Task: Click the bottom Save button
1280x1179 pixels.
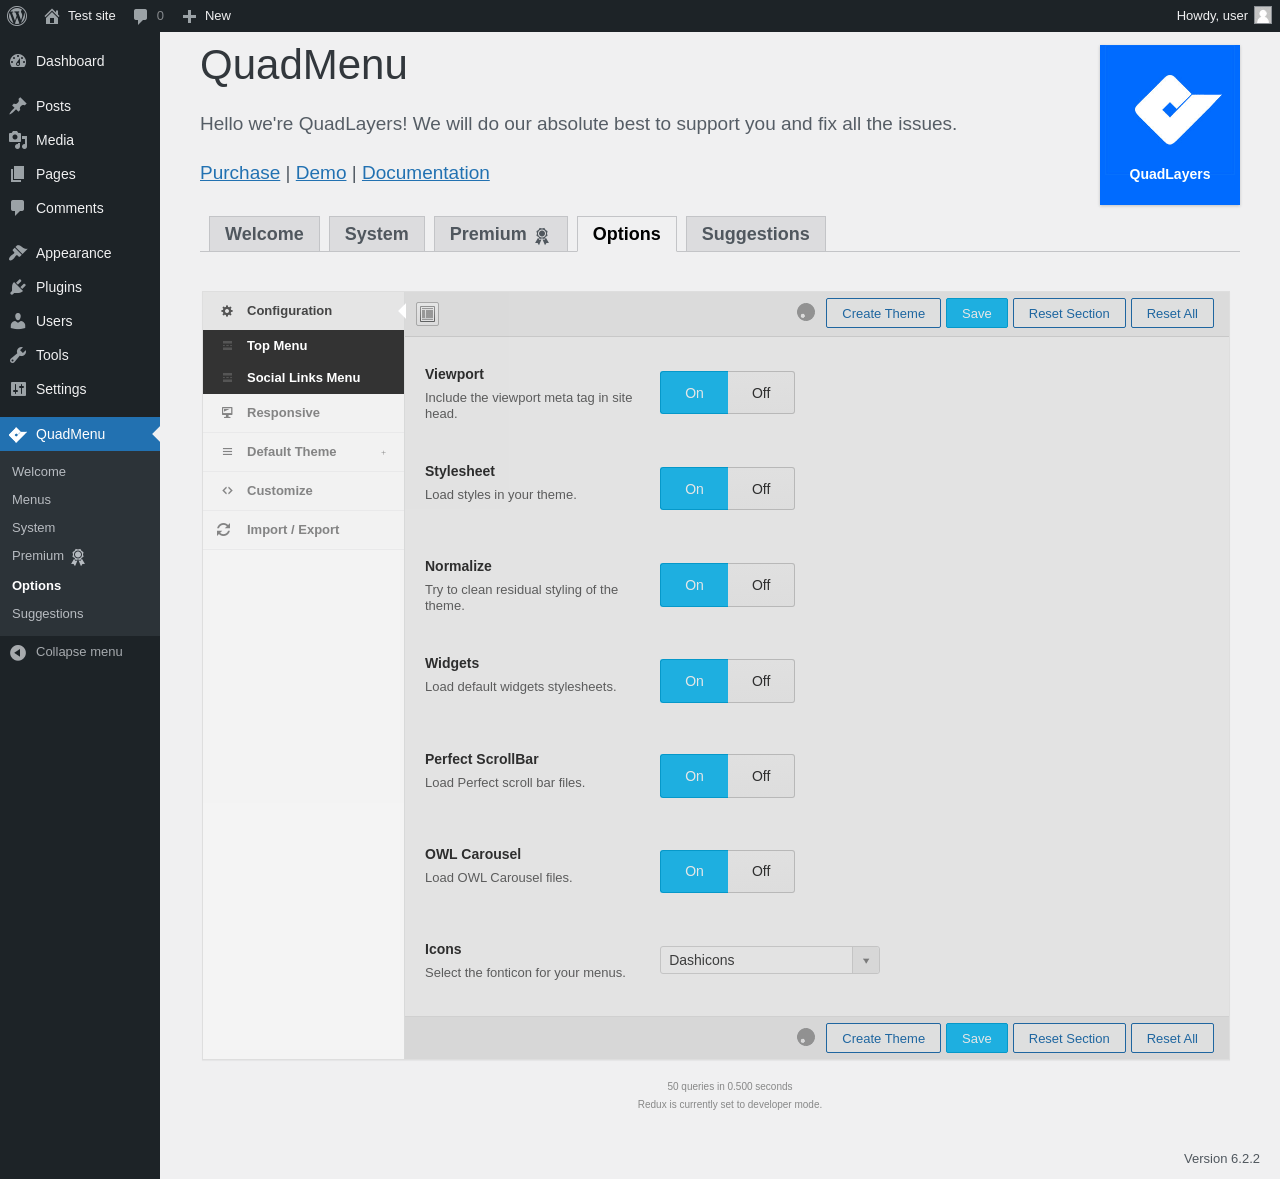Action: pyautogui.click(x=977, y=1038)
